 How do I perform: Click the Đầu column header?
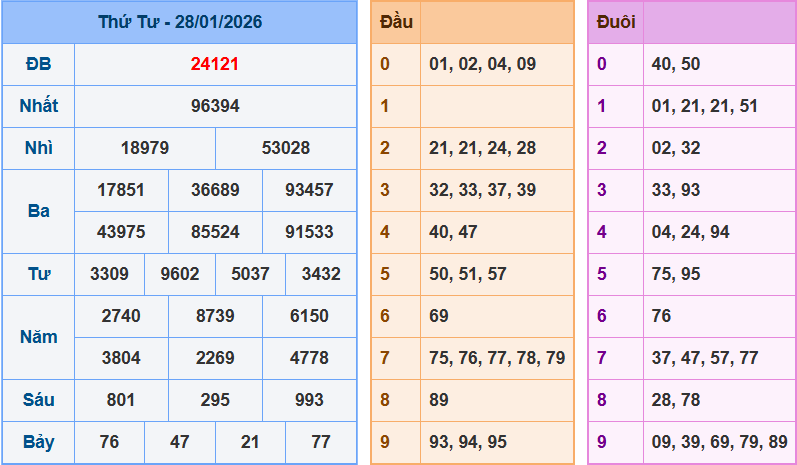coord(396,22)
